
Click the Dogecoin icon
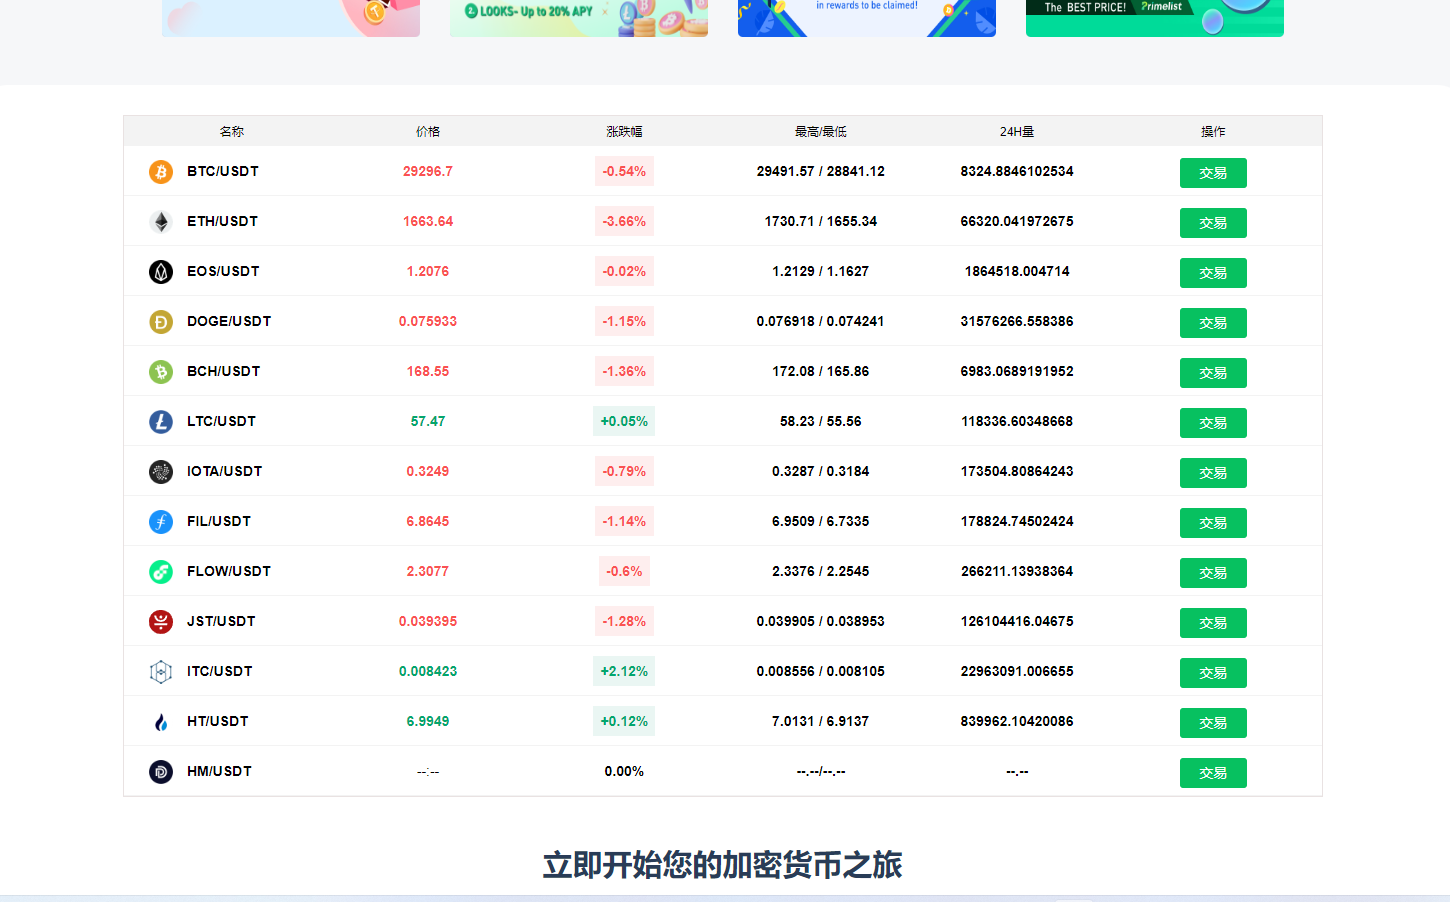point(161,322)
